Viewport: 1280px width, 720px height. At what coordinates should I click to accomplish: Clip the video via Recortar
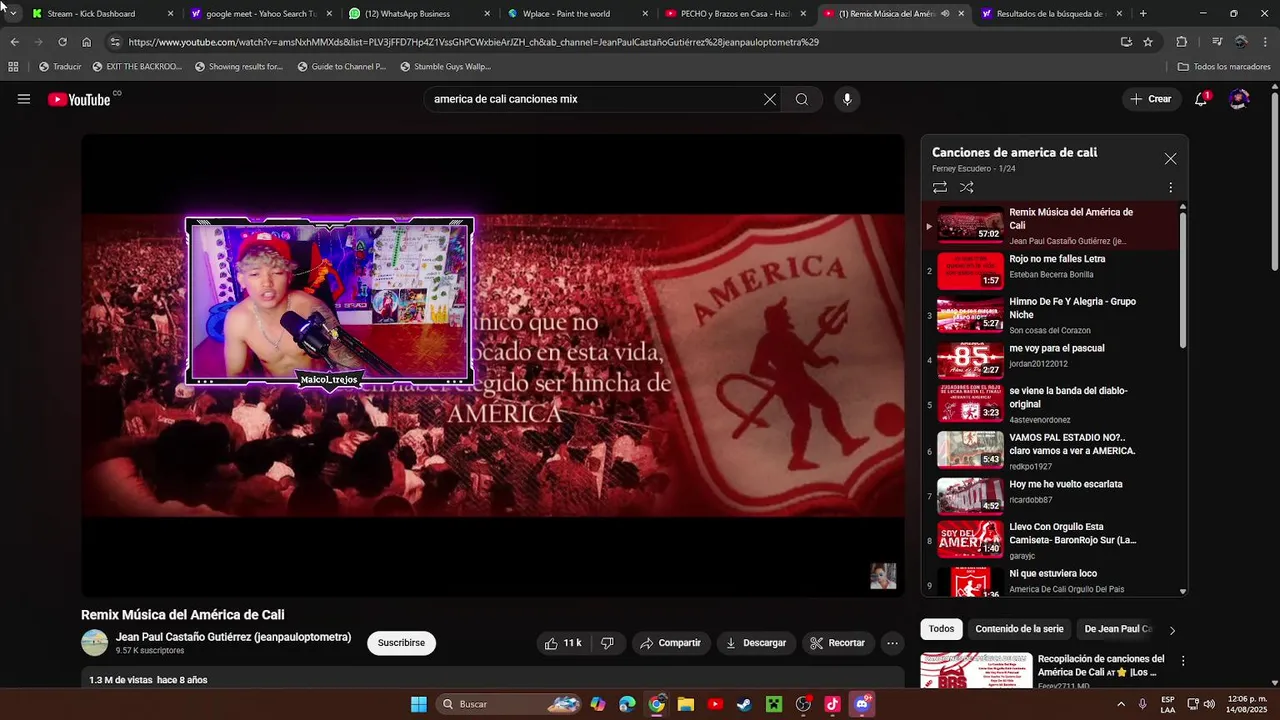[x=838, y=643]
